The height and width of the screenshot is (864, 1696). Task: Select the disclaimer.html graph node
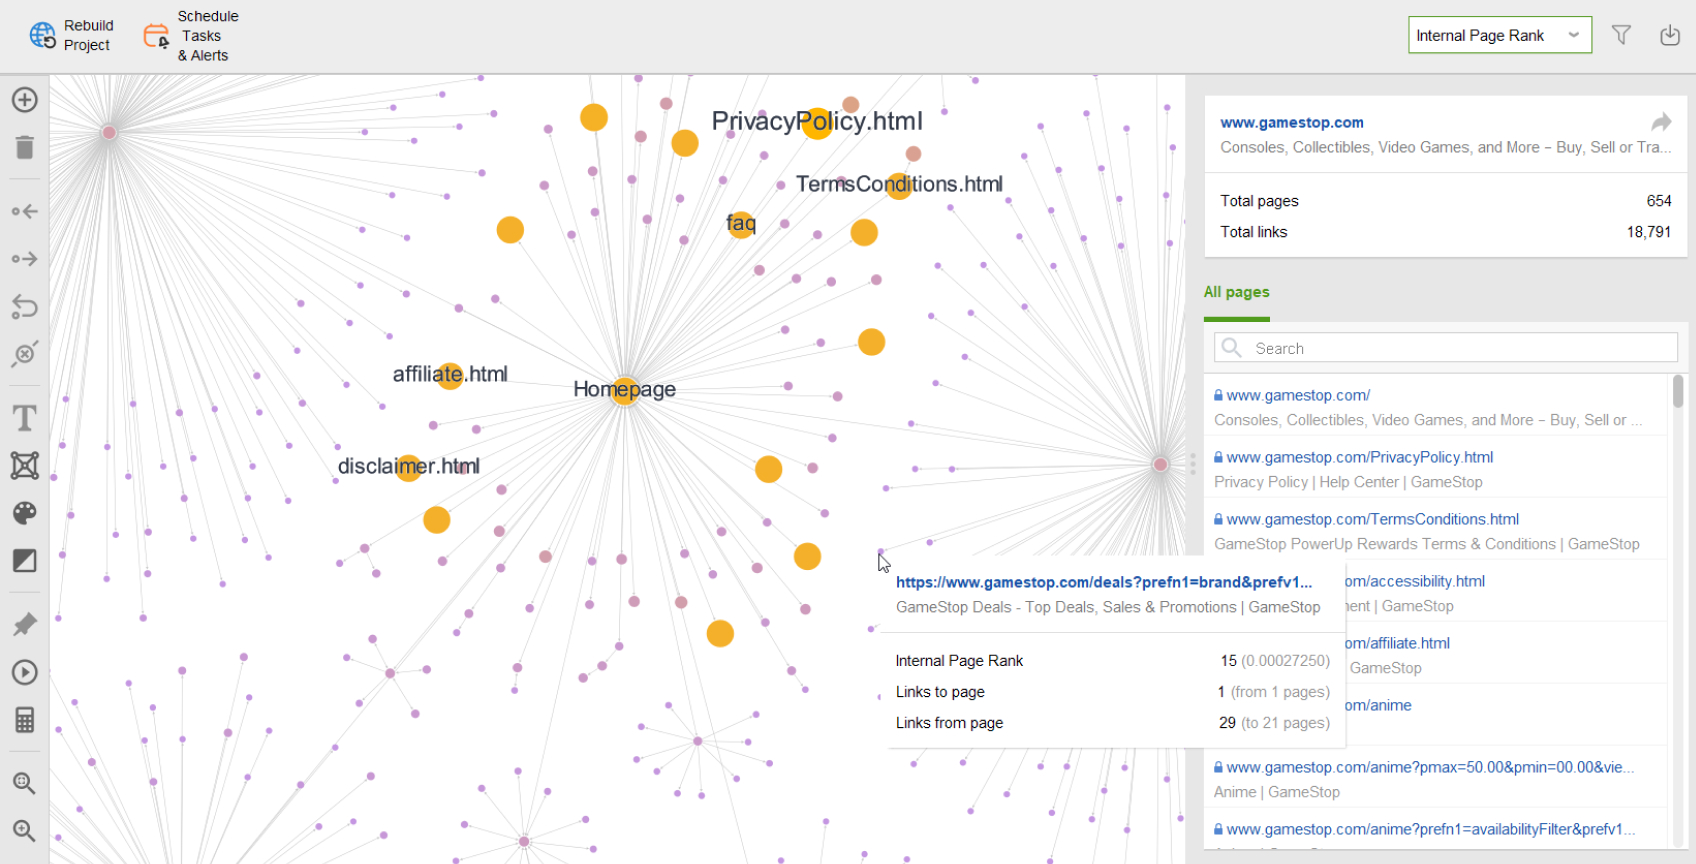(408, 468)
